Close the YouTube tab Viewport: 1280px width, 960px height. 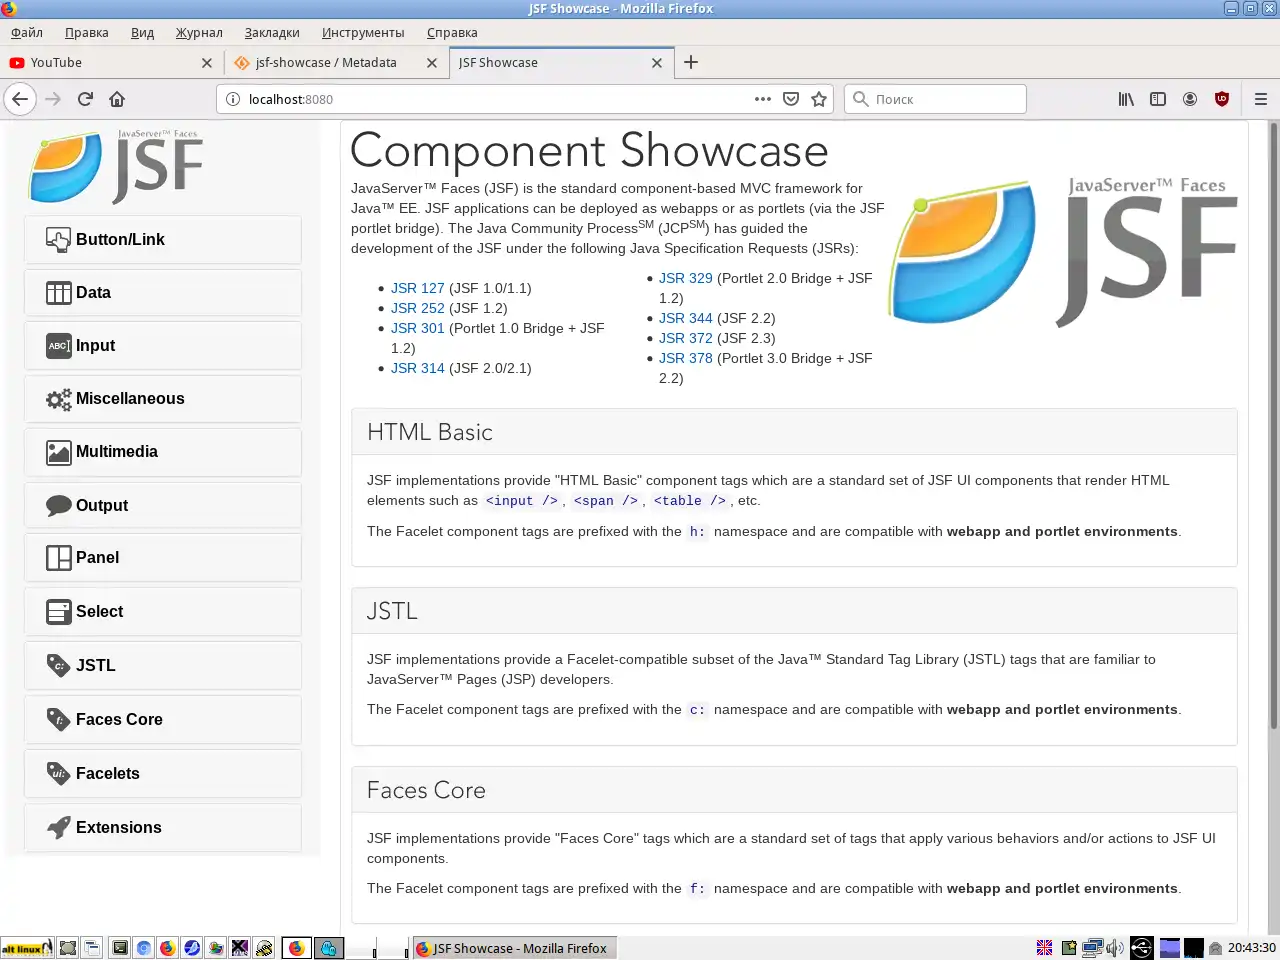[207, 62]
